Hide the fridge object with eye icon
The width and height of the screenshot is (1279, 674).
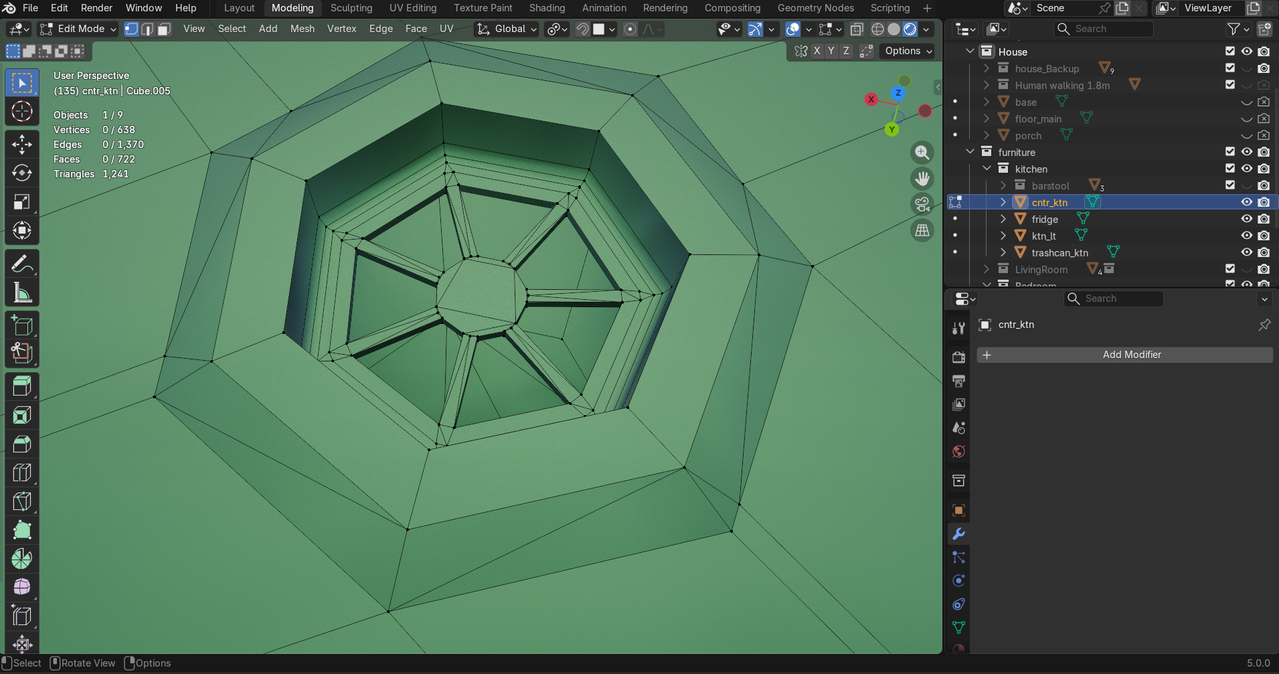click(1246, 219)
